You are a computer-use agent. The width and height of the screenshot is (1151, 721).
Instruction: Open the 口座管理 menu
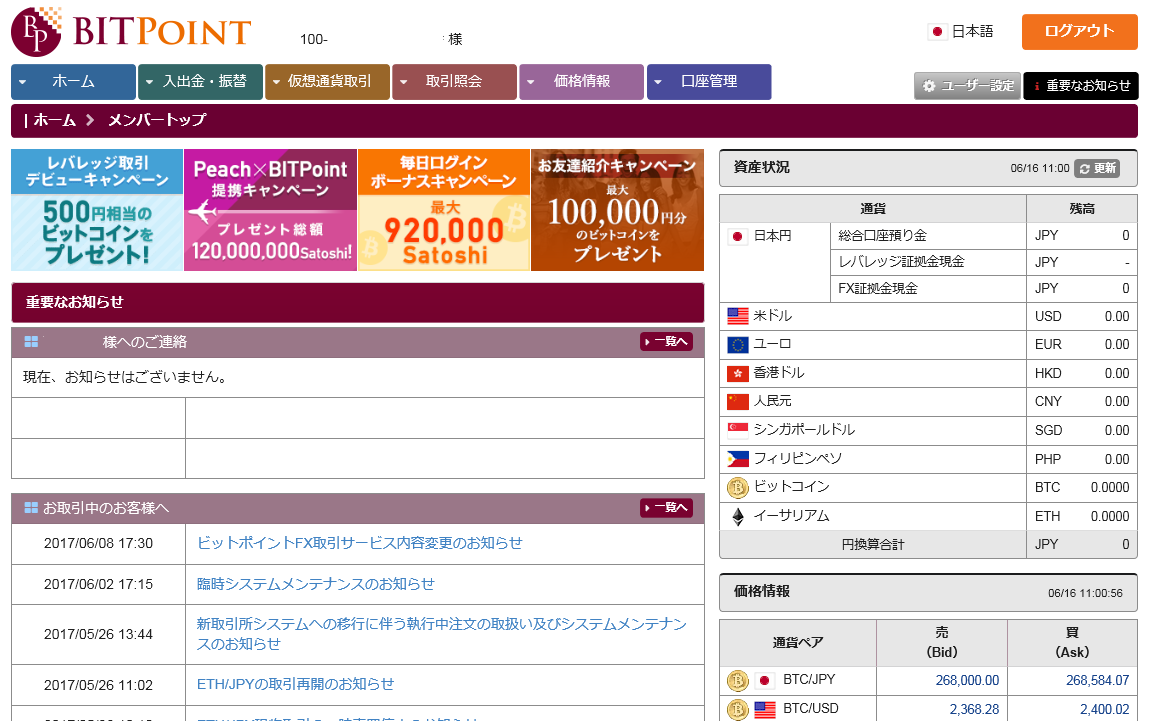(708, 82)
